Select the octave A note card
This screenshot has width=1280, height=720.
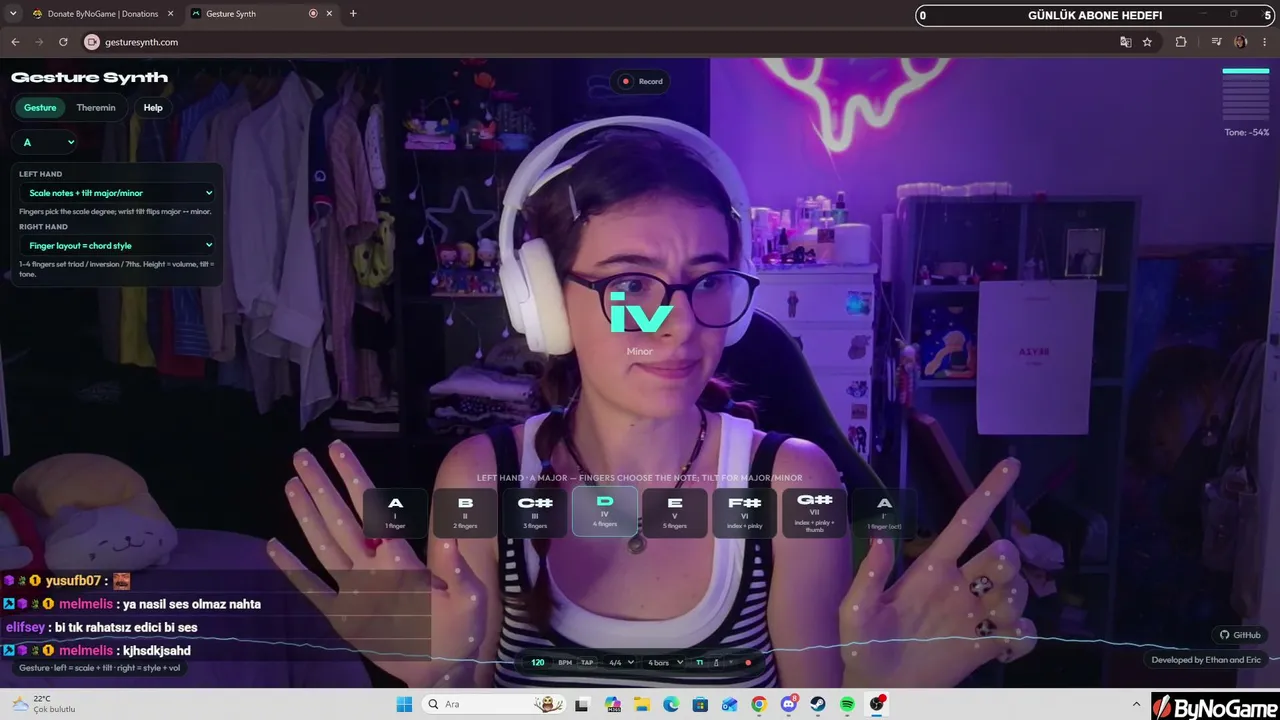pyautogui.click(x=884, y=512)
